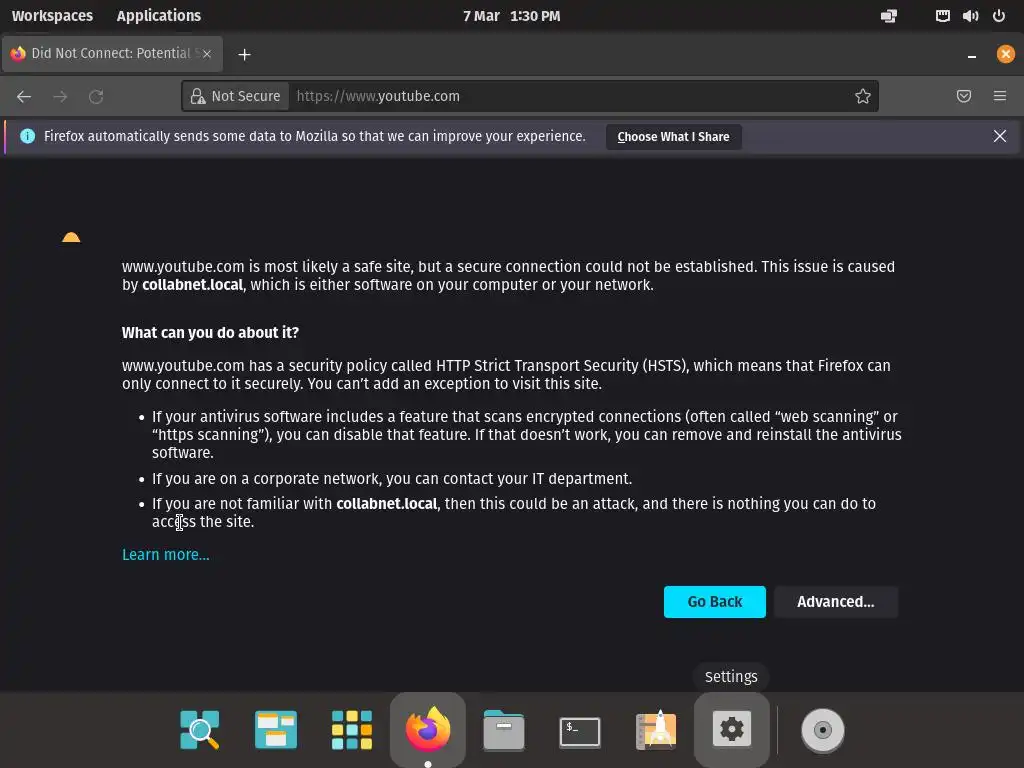Image resolution: width=1024 pixels, height=768 pixels.
Task: Follow the Learn more… link
Action: pos(166,554)
